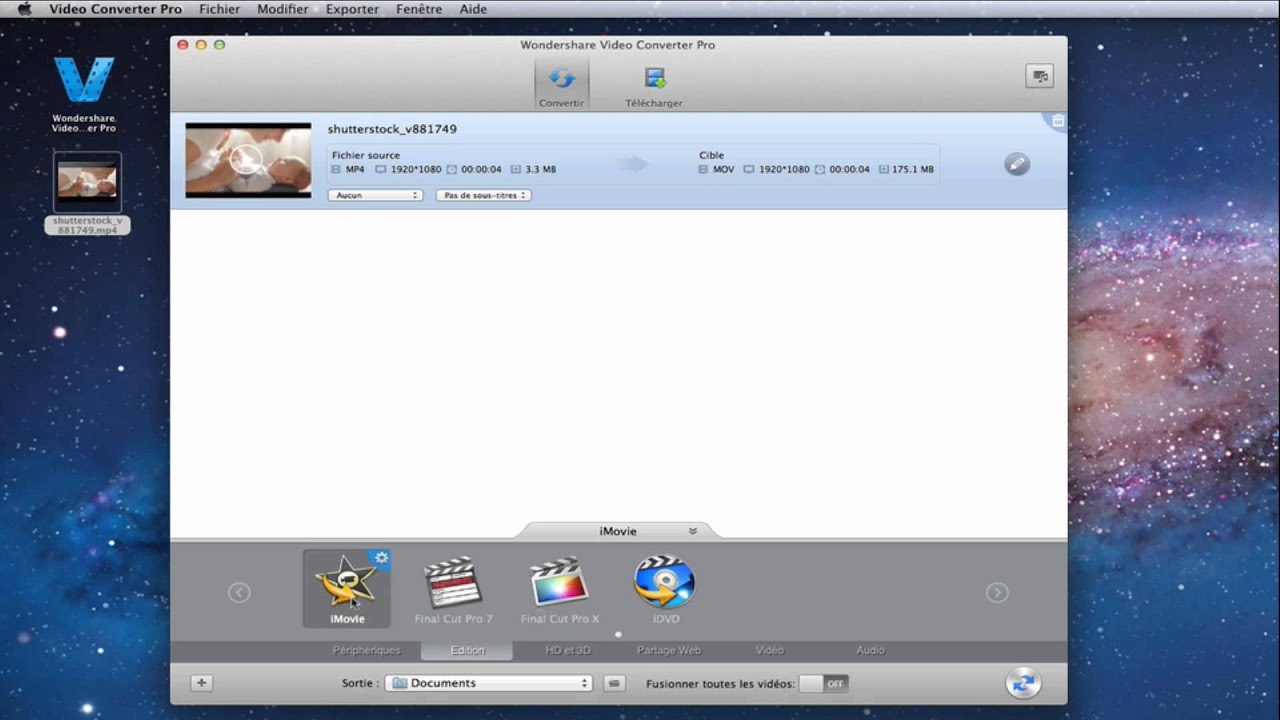Select the iDVD output preset
Screen dimensions: 1280x720
[x=666, y=590]
